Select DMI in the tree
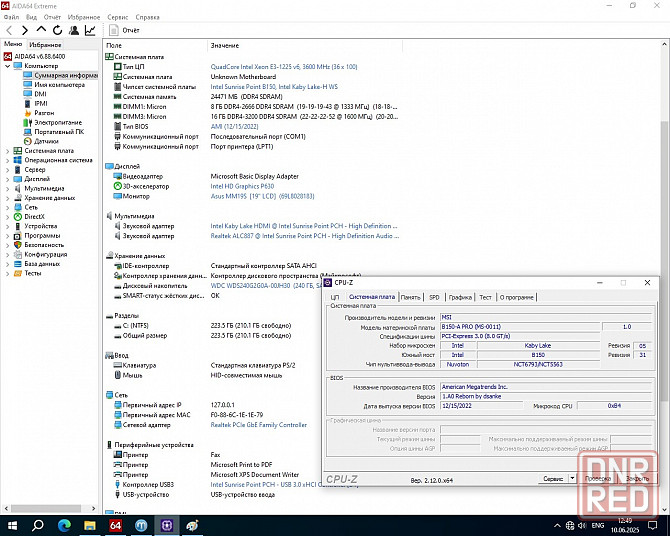This screenshot has height=536, width=670. 41,94
